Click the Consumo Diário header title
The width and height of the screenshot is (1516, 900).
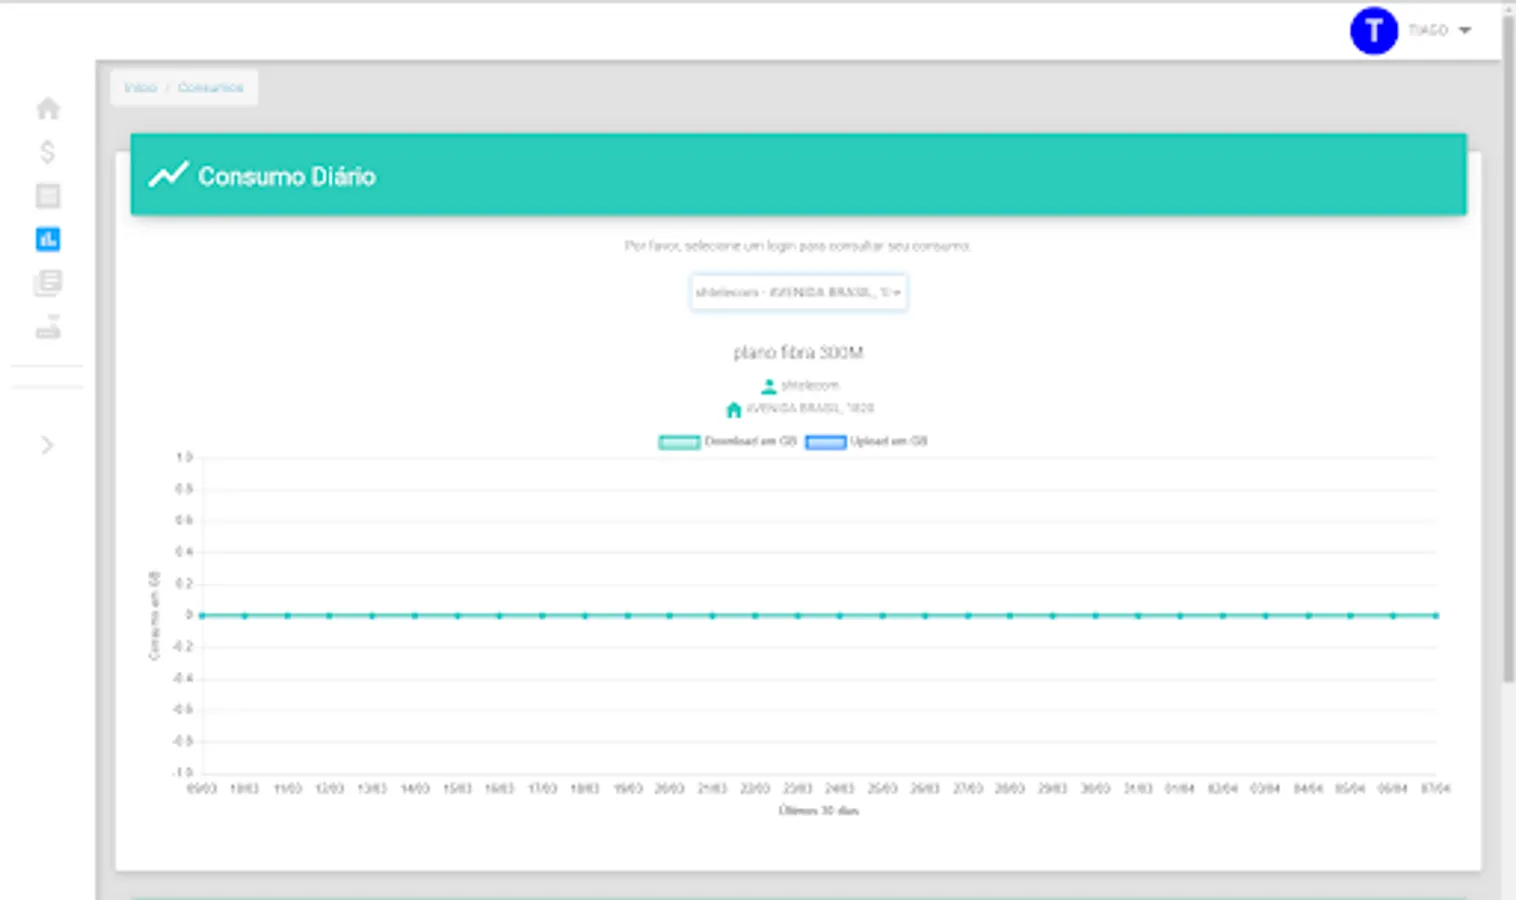pos(287,176)
